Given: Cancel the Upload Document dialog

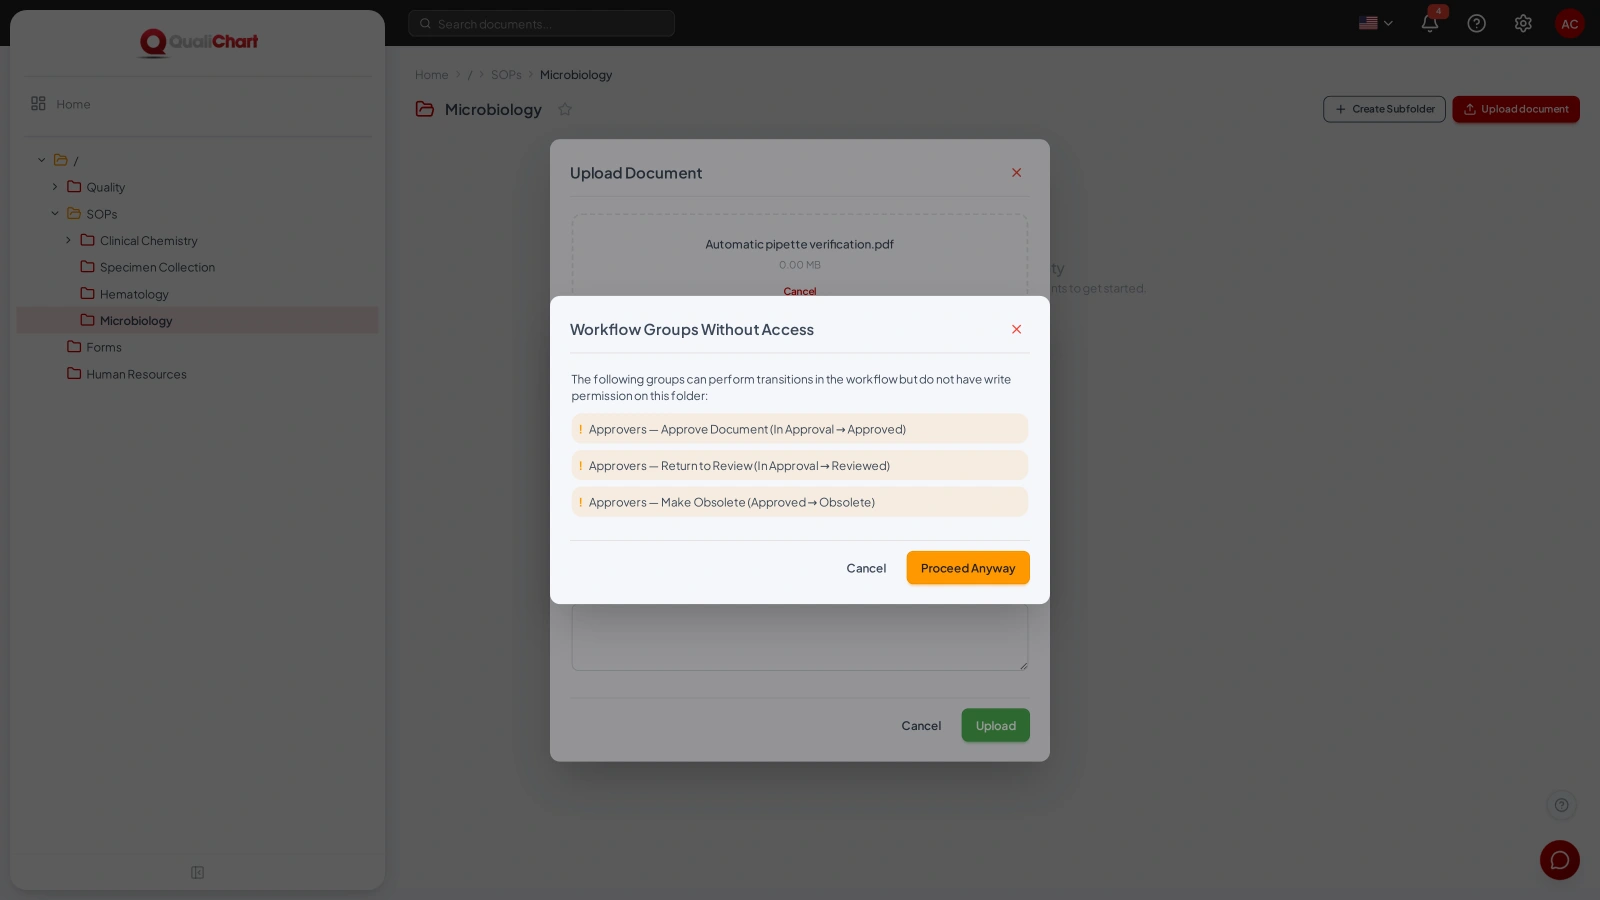Looking at the screenshot, I should tap(921, 726).
